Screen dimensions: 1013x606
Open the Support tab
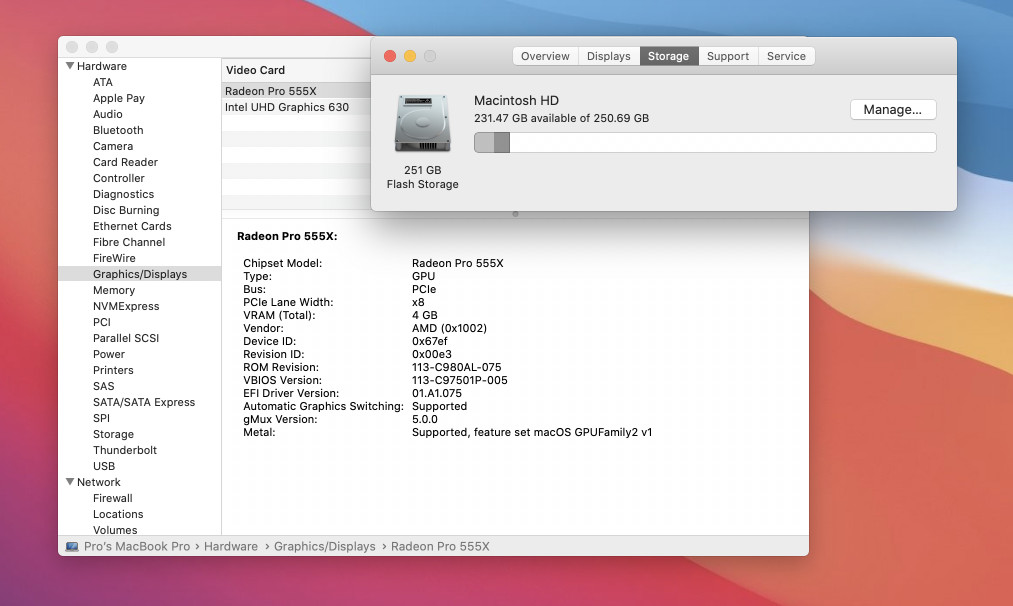(x=728, y=56)
